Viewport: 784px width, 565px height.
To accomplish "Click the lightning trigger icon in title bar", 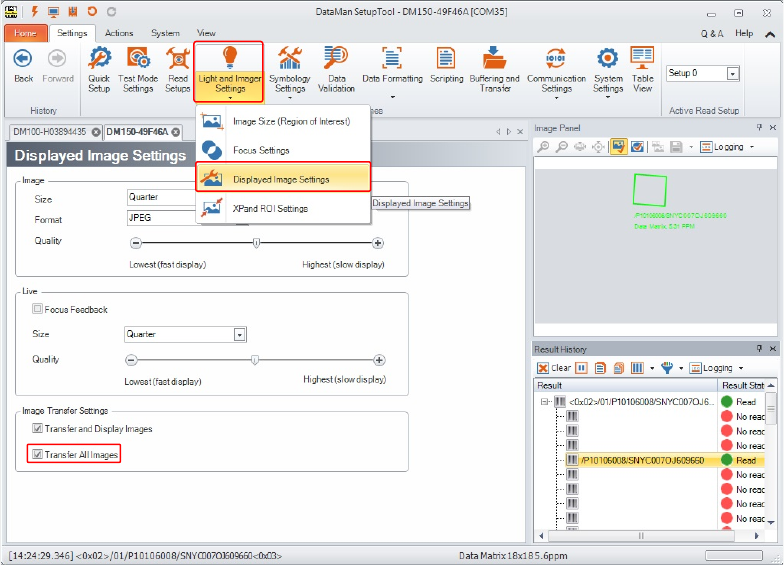I will click(34, 12).
